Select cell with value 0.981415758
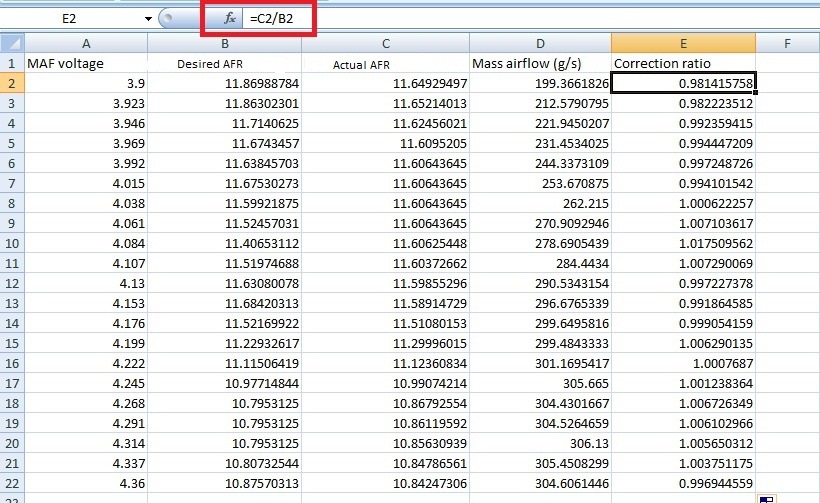 (x=683, y=83)
